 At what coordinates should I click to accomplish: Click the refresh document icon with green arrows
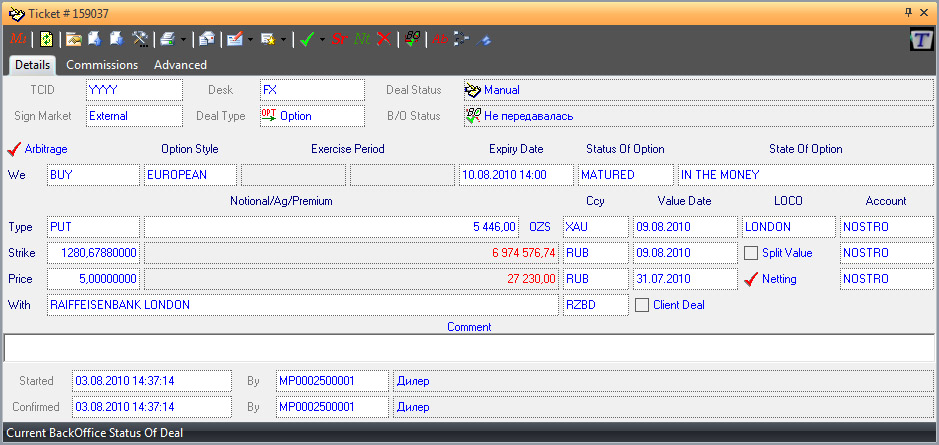(46, 40)
